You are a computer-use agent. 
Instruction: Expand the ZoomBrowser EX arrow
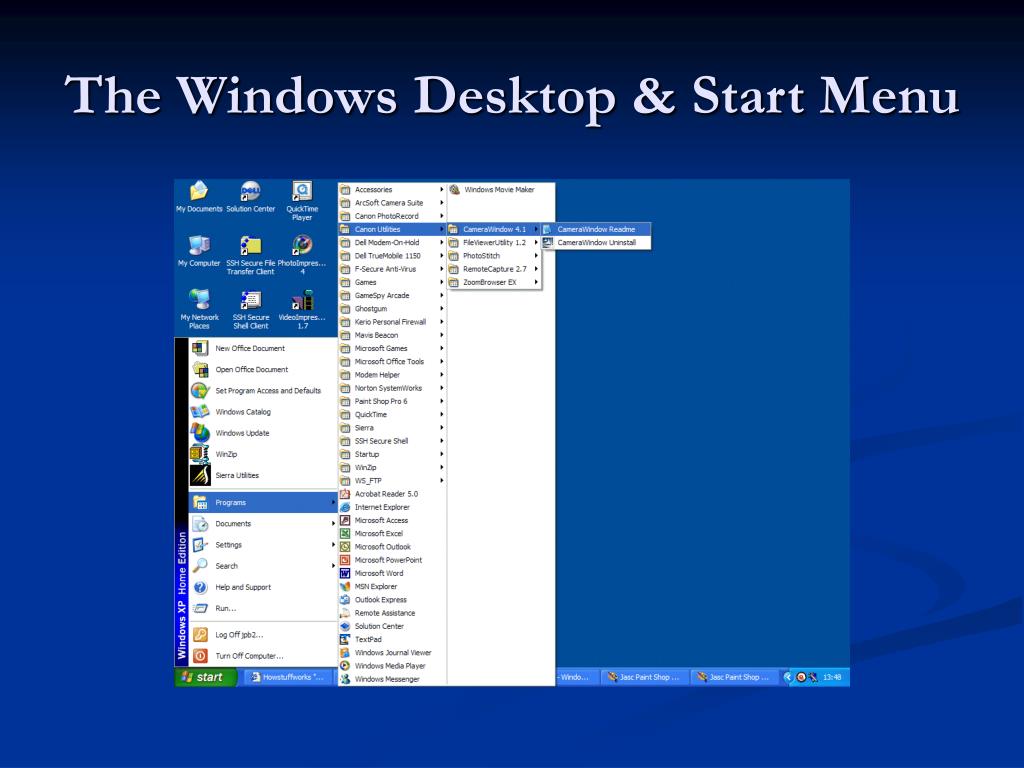tap(536, 282)
